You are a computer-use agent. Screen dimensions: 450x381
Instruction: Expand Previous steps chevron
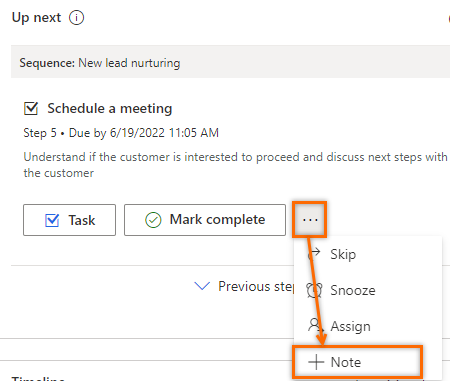coord(202,286)
